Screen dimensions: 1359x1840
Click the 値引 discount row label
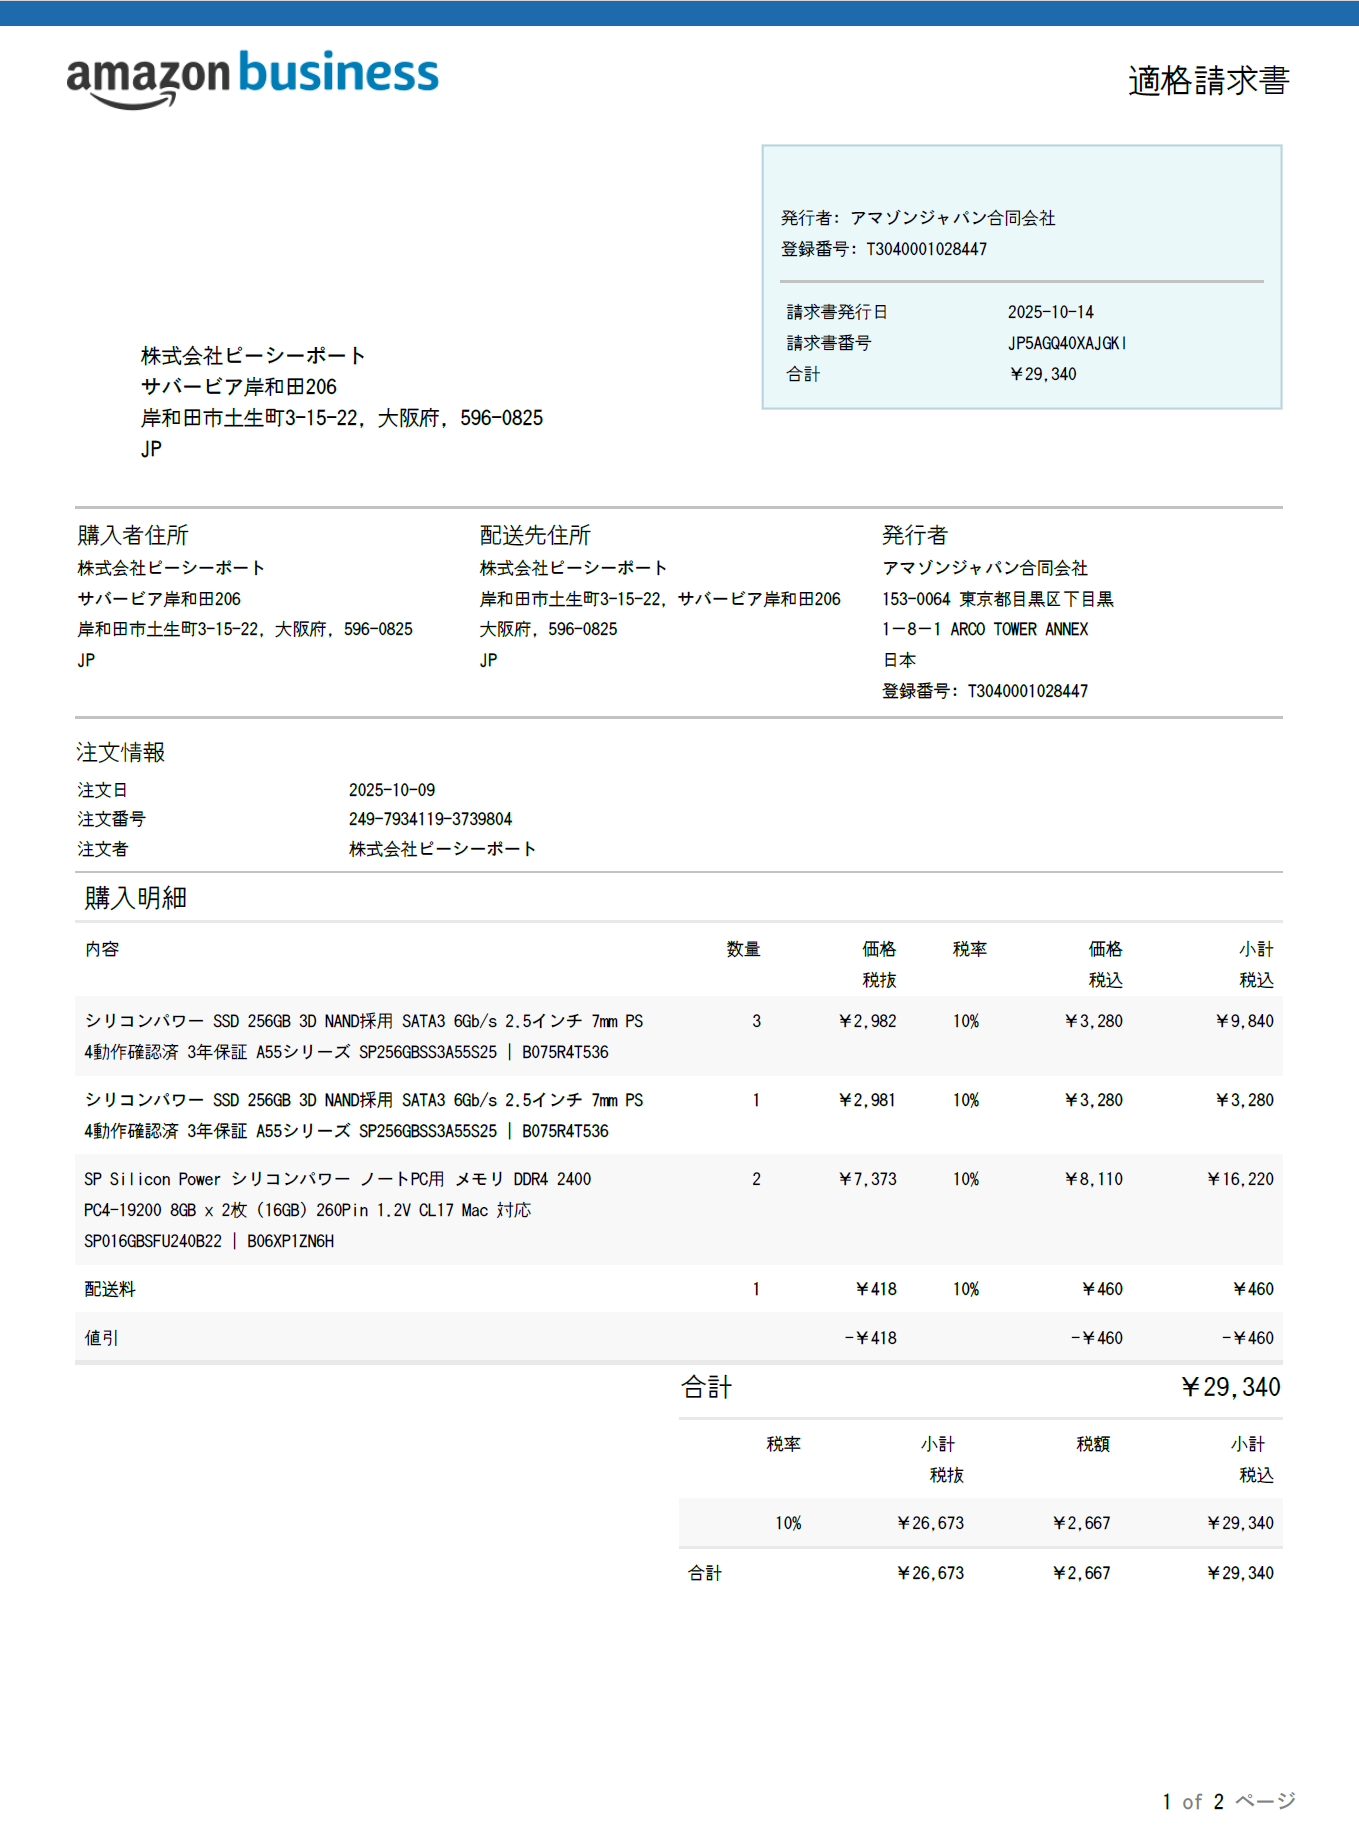(x=101, y=1338)
